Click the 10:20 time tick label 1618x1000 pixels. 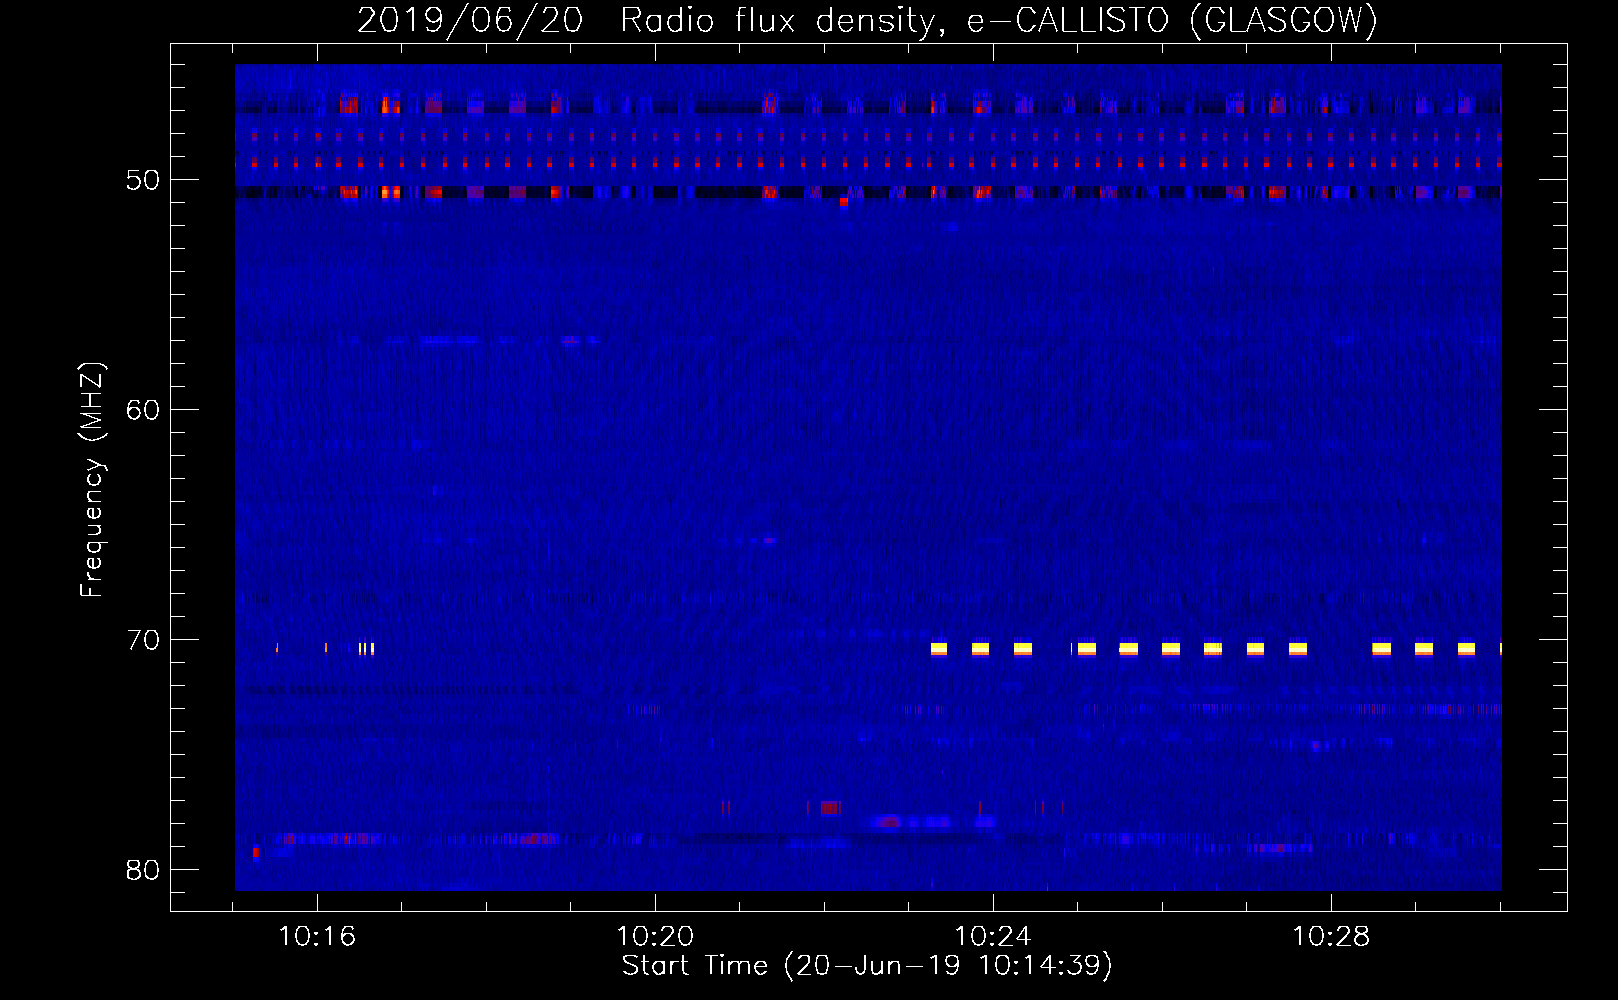(655, 937)
